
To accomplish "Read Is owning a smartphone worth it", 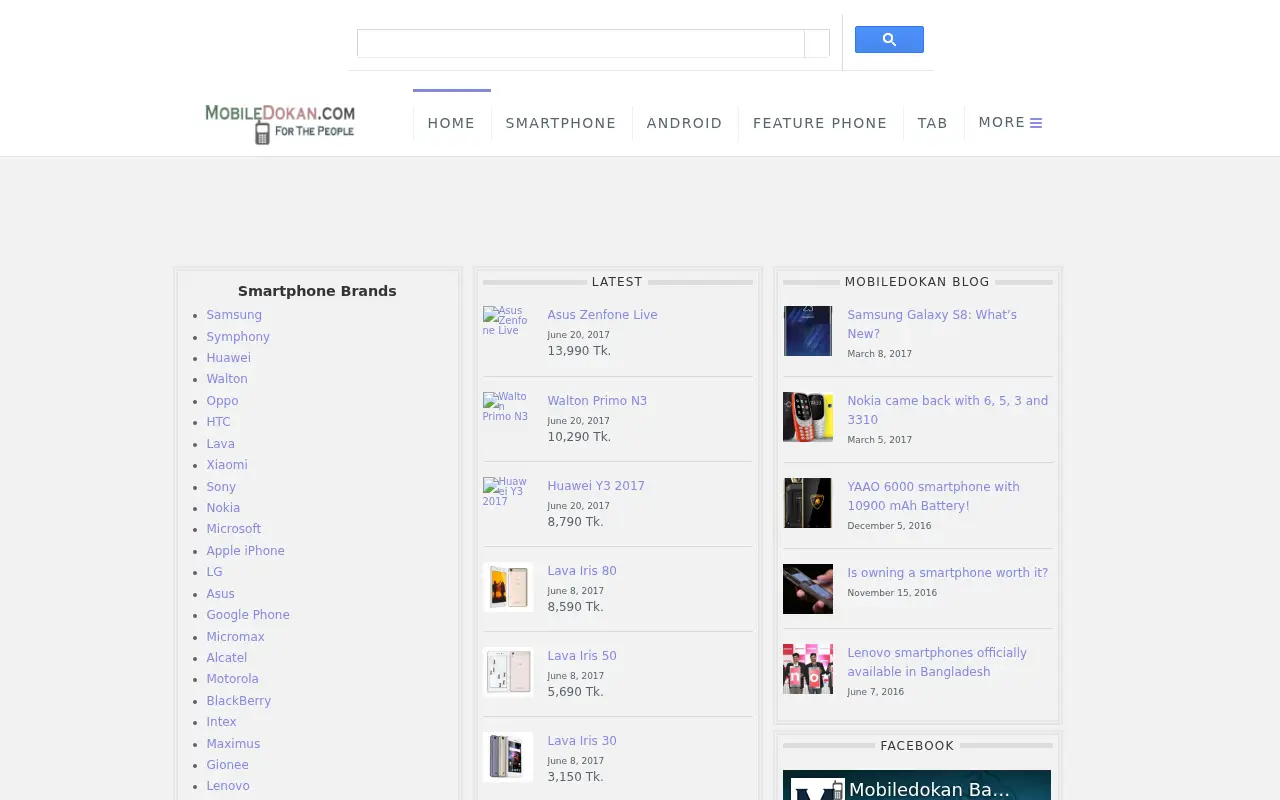I will 948,573.
